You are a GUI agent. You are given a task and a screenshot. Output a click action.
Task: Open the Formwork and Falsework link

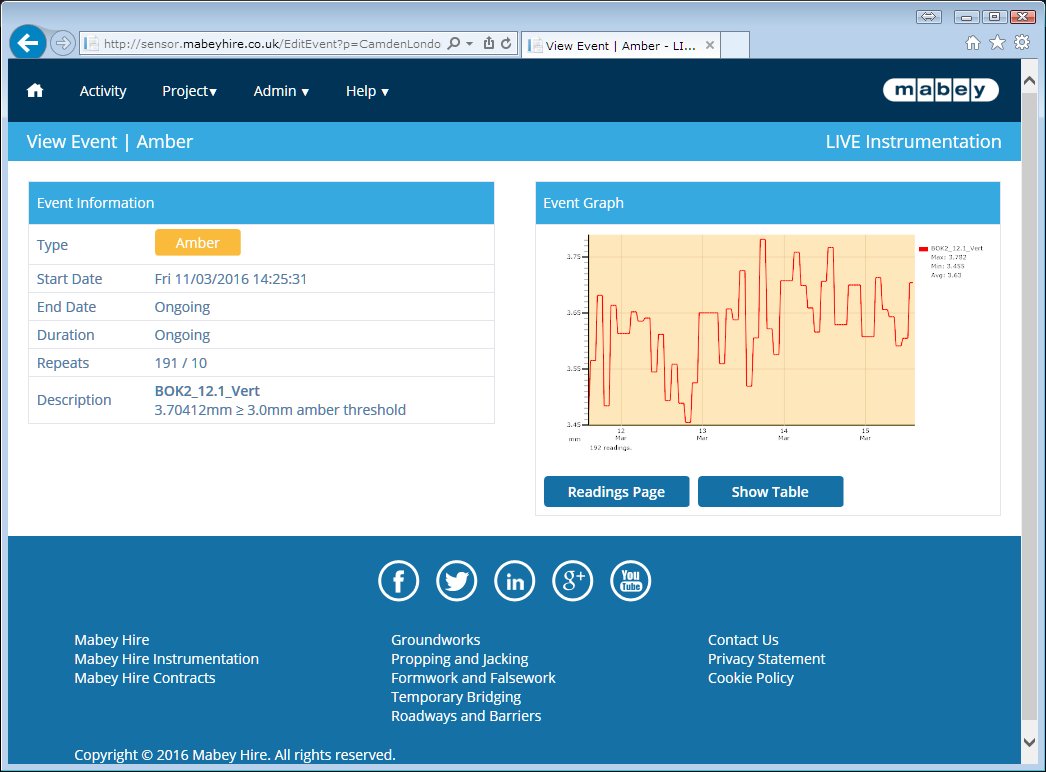(473, 678)
